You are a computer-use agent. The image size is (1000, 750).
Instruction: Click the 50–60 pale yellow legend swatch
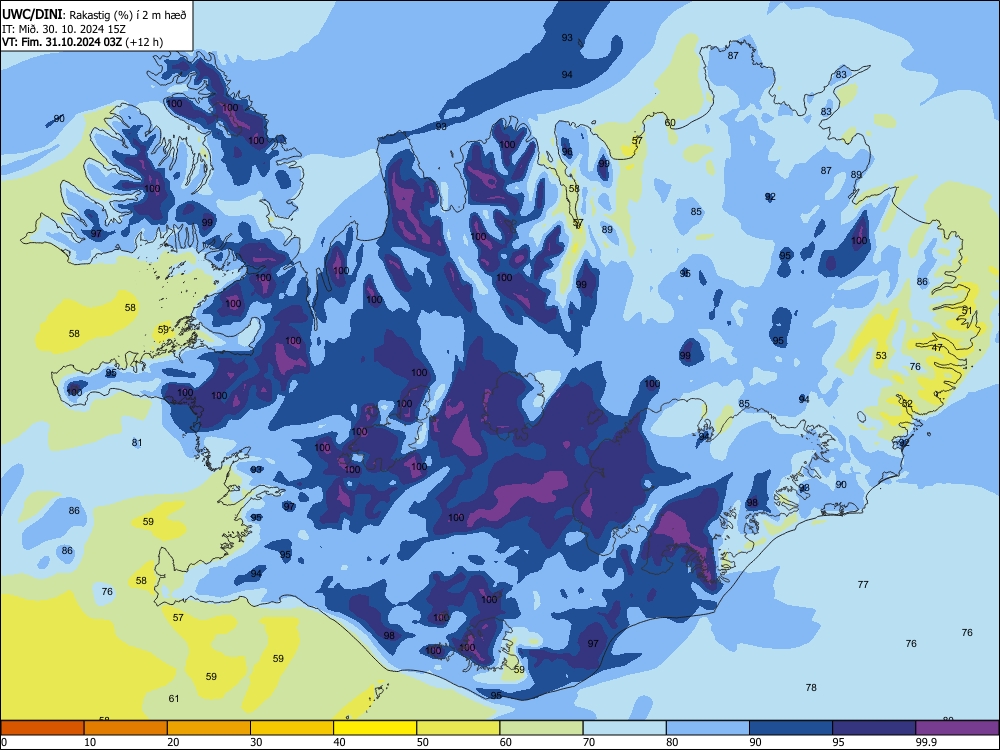pyautogui.click(x=458, y=728)
